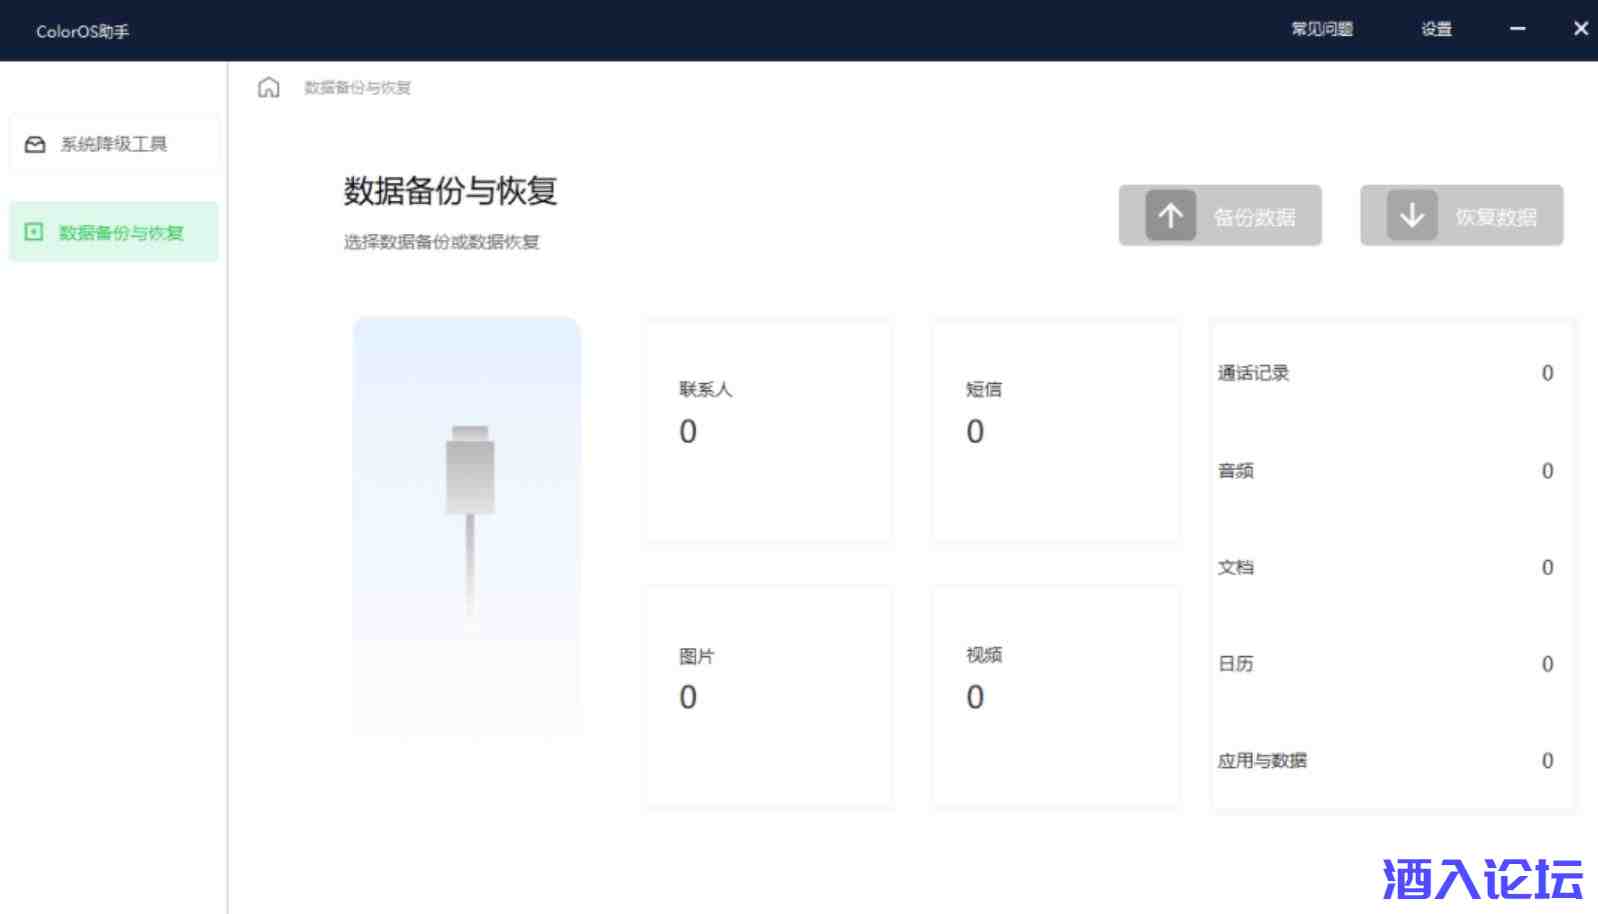The width and height of the screenshot is (1598, 914).
Task: Click the up-arrow backup icon
Action: point(1170,215)
